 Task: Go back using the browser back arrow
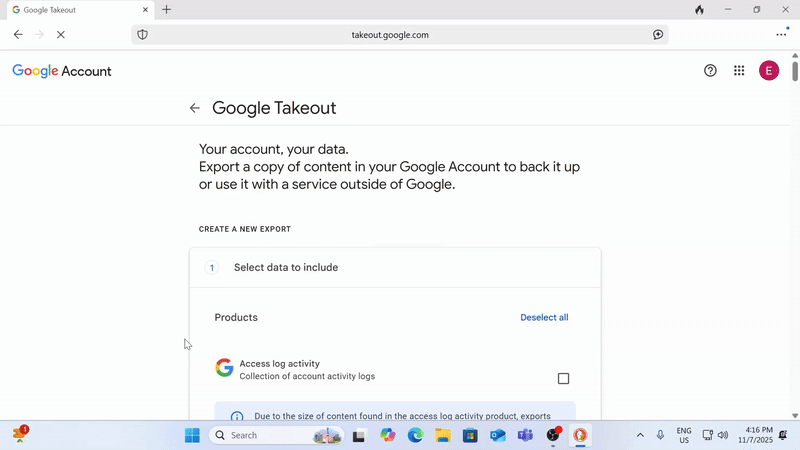[x=18, y=35]
